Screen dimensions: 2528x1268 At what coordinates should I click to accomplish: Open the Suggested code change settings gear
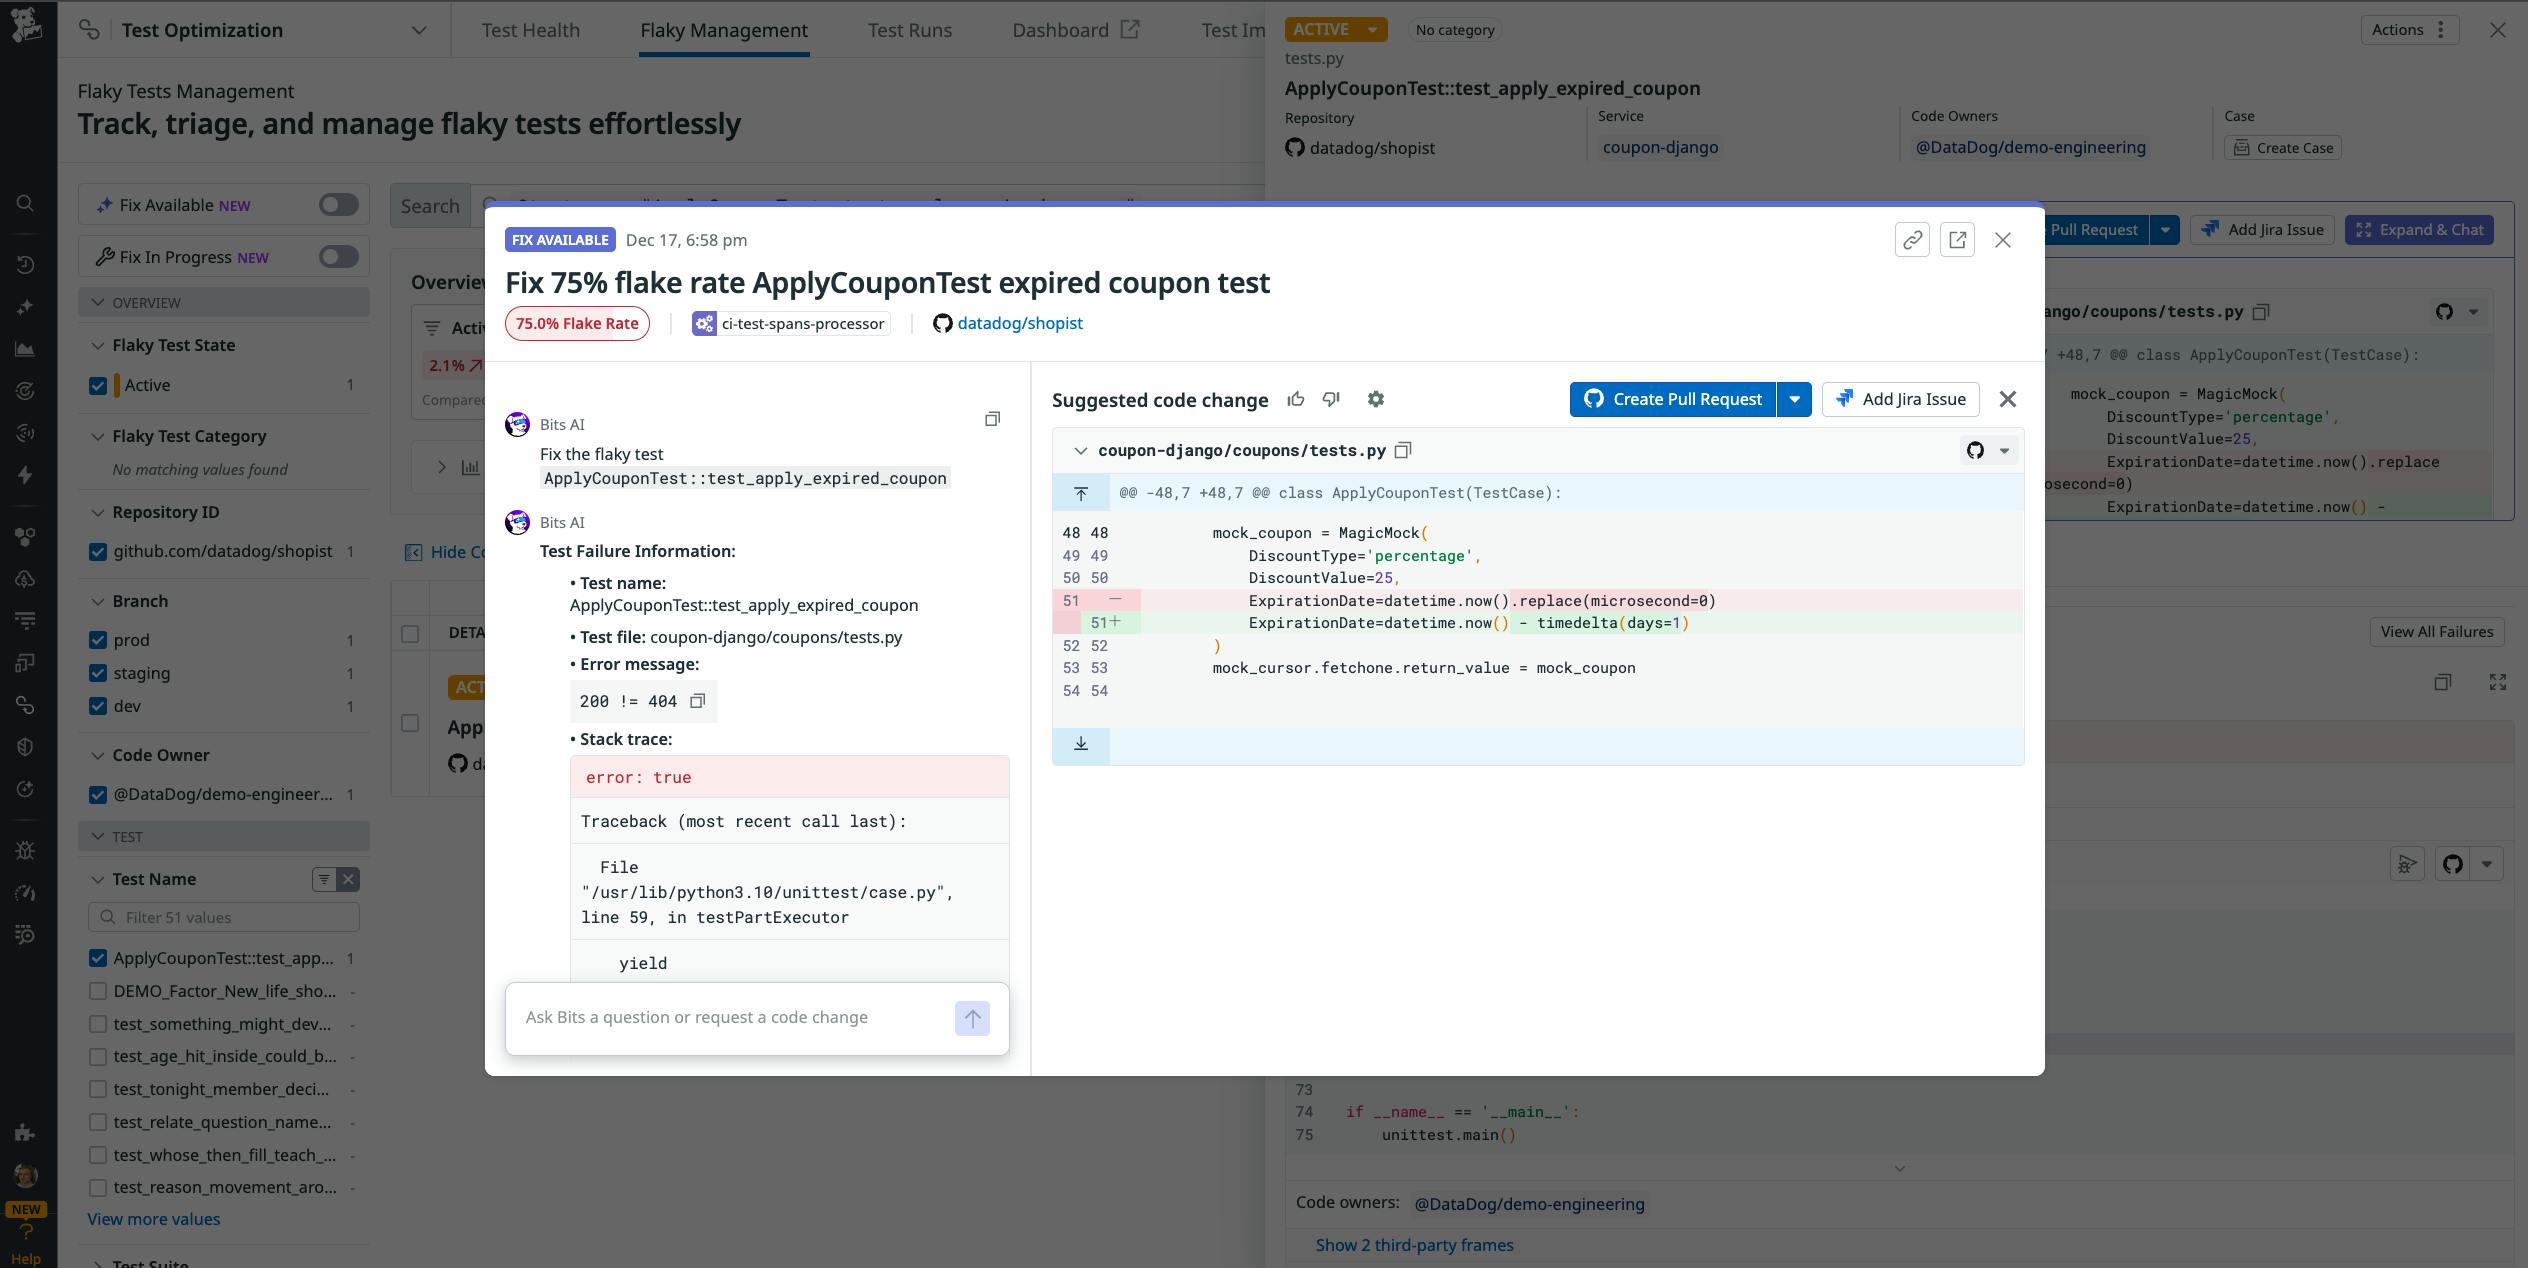[1377, 399]
